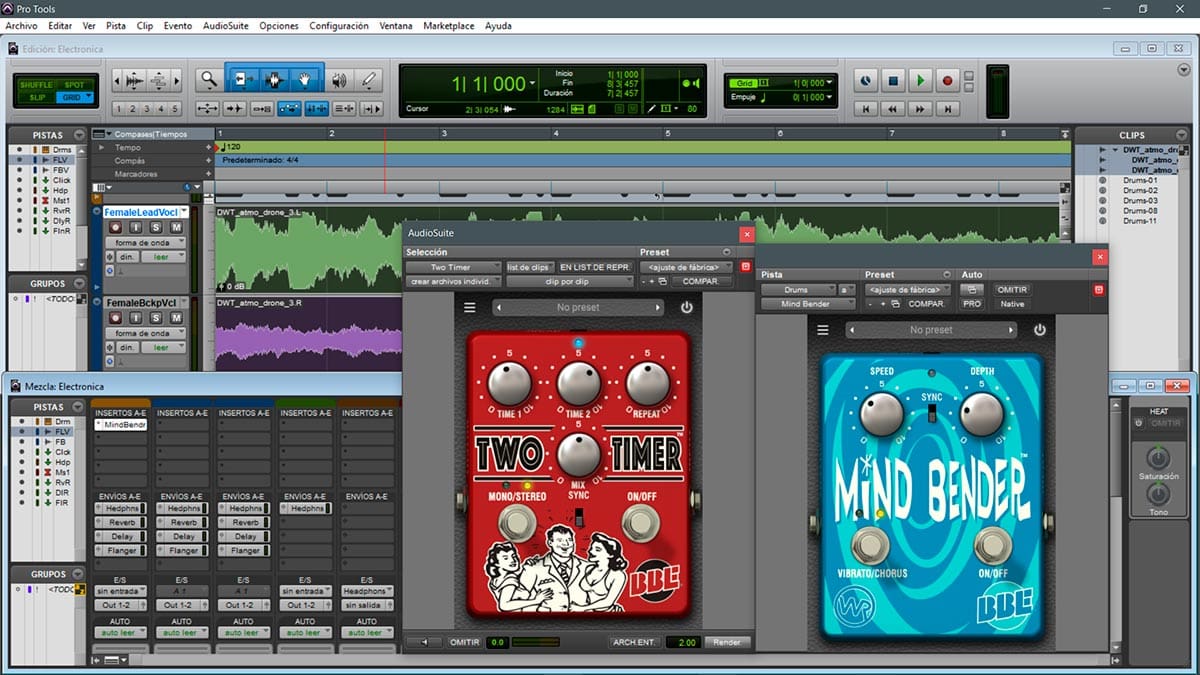Arm recording with the Record button
Viewport: 1200px width, 675px height.
click(946, 80)
